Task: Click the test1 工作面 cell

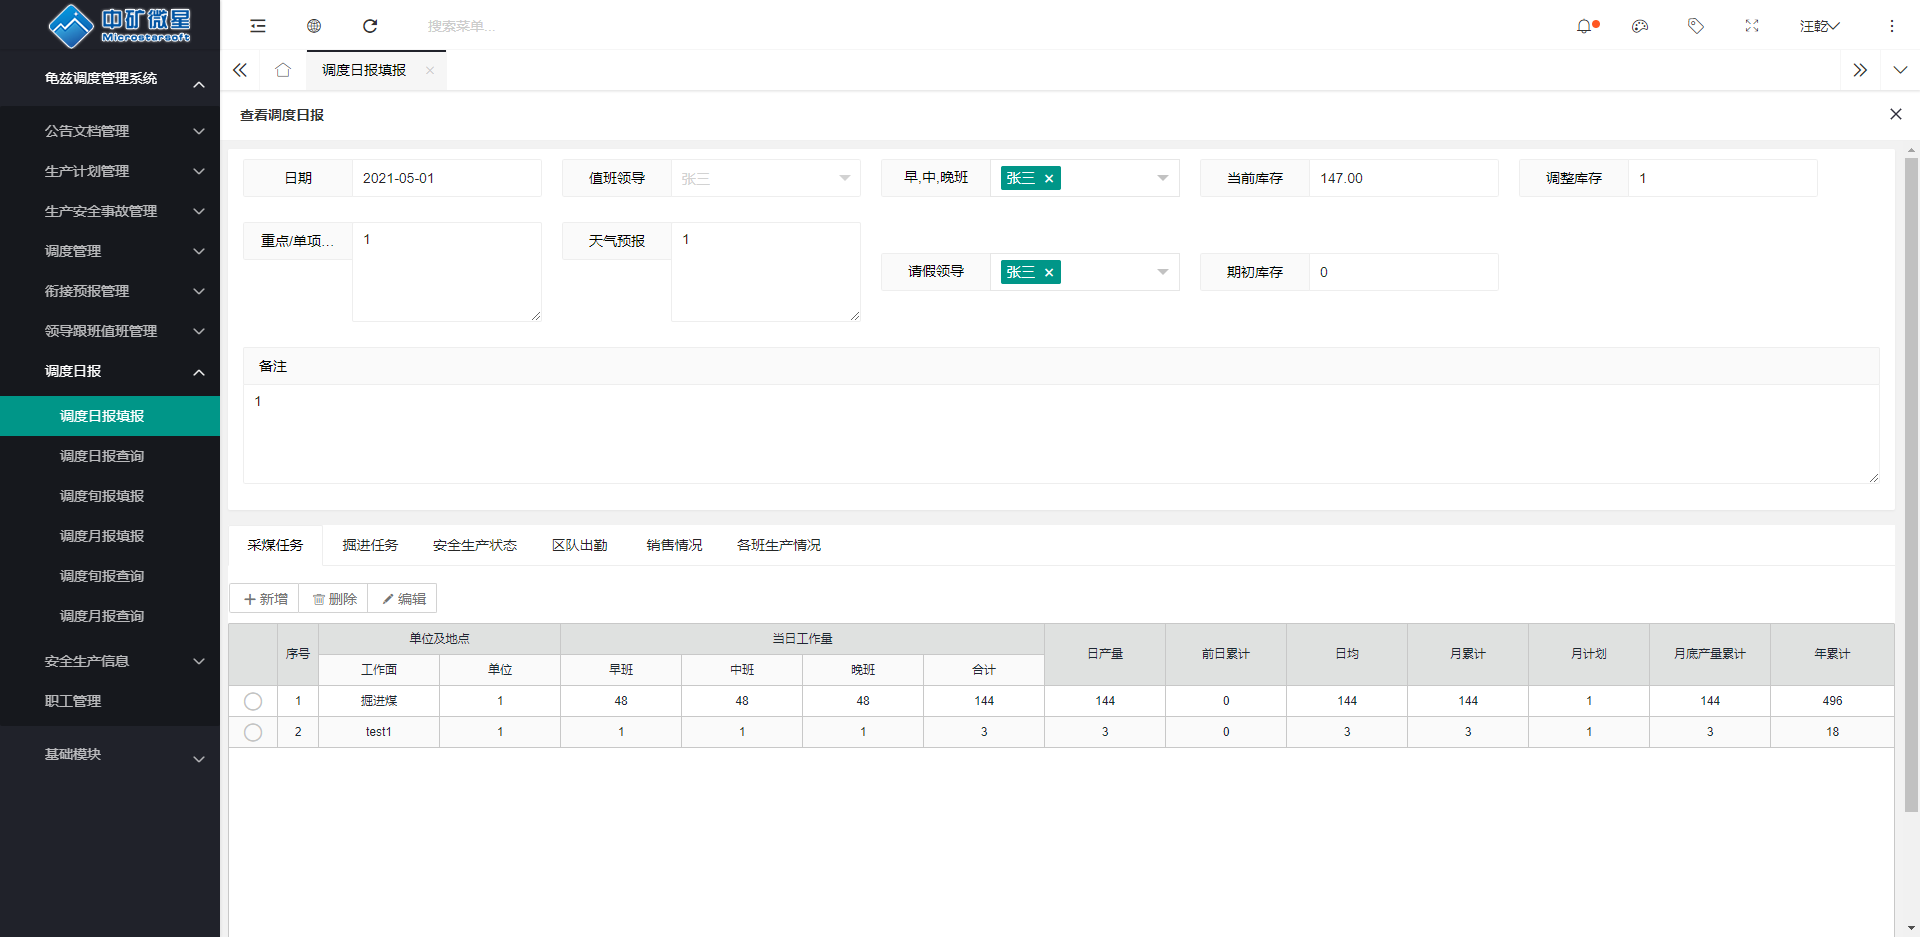Action: (x=379, y=733)
